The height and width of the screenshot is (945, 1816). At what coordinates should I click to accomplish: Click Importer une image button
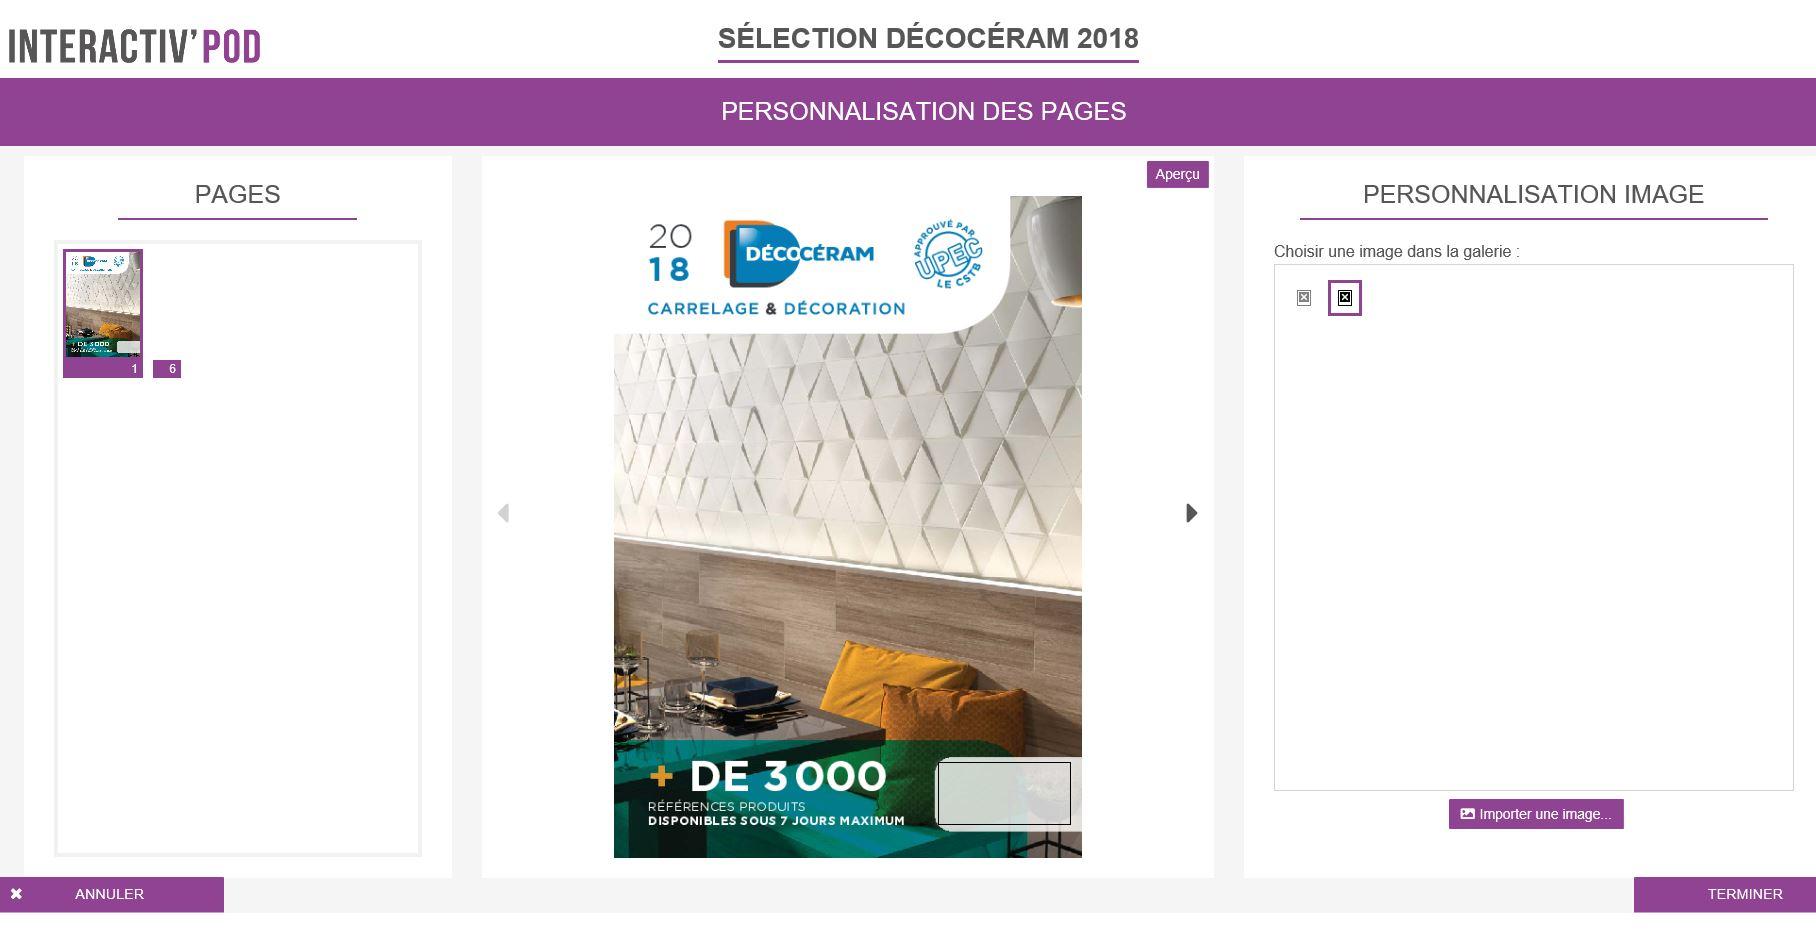pos(1536,814)
